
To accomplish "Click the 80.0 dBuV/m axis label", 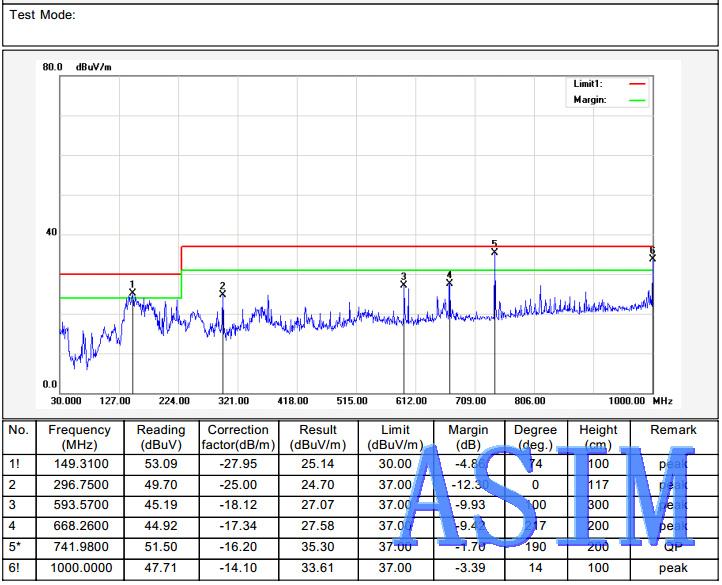I will click(x=77, y=67).
